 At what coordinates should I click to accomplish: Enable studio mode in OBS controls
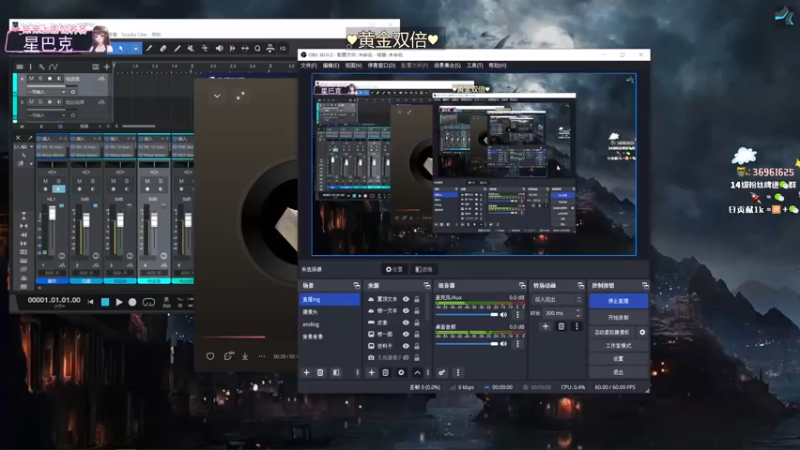tap(618, 345)
